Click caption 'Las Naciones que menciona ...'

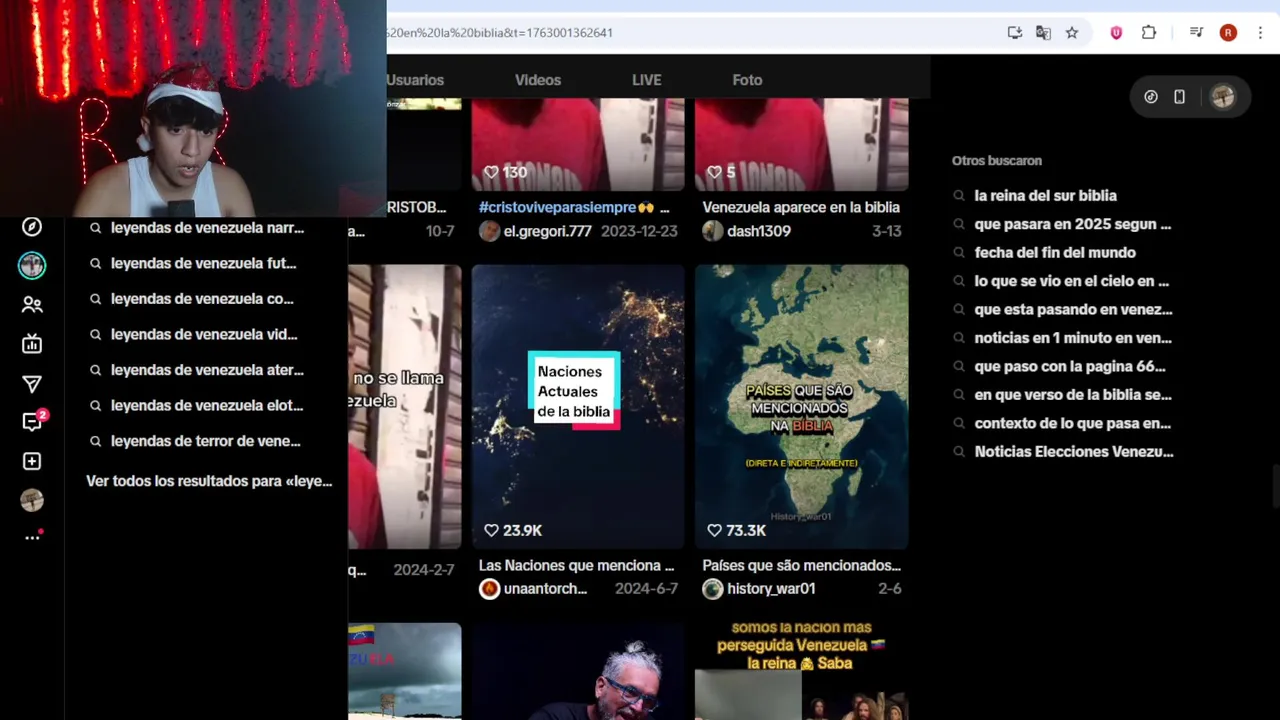pyautogui.click(x=576, y=566)
